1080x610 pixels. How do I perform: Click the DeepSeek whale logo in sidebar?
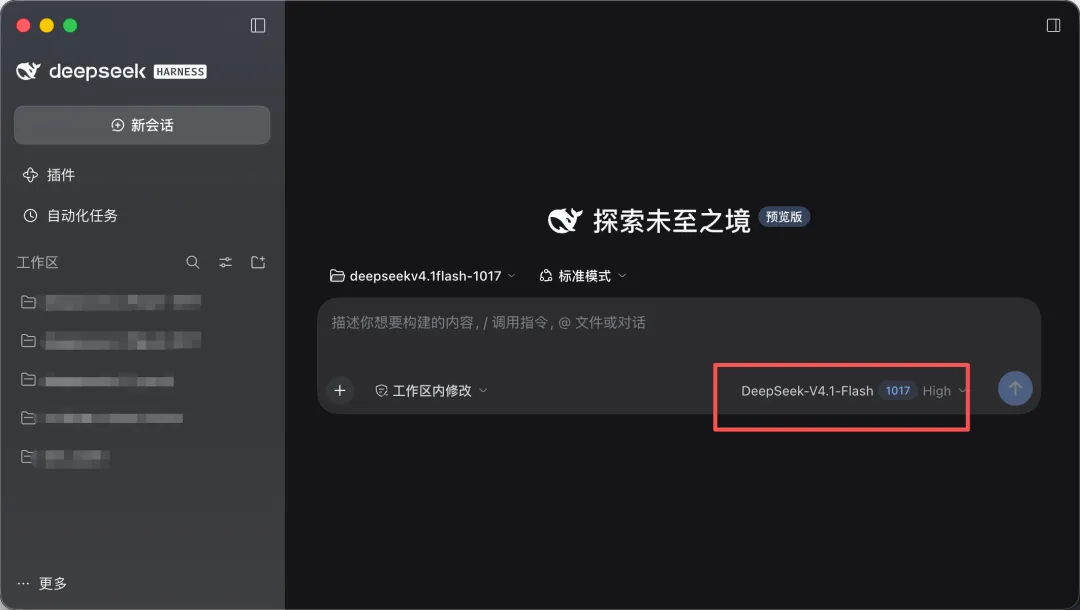coord(28,71)
